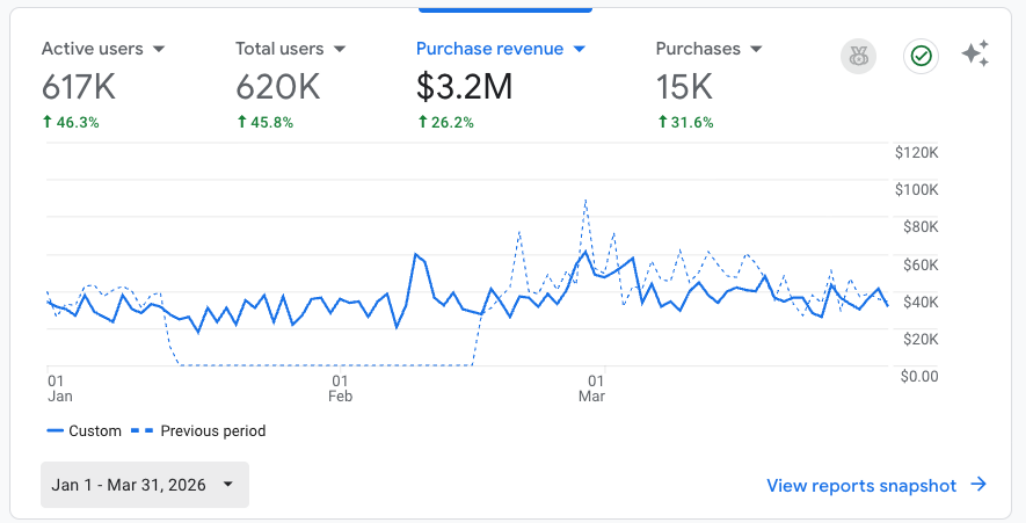Click the $100K axis label

point(917,190)
